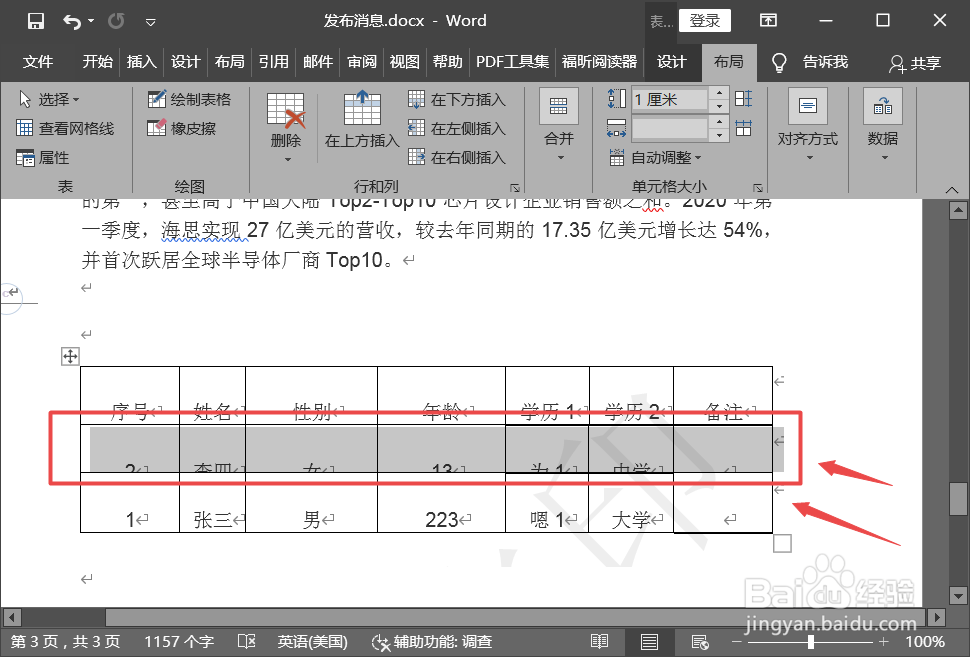Toggle the spelling check status icon
Image resolution: width=970 pixels, height=657 pixels.
click(x=246, y=641)
